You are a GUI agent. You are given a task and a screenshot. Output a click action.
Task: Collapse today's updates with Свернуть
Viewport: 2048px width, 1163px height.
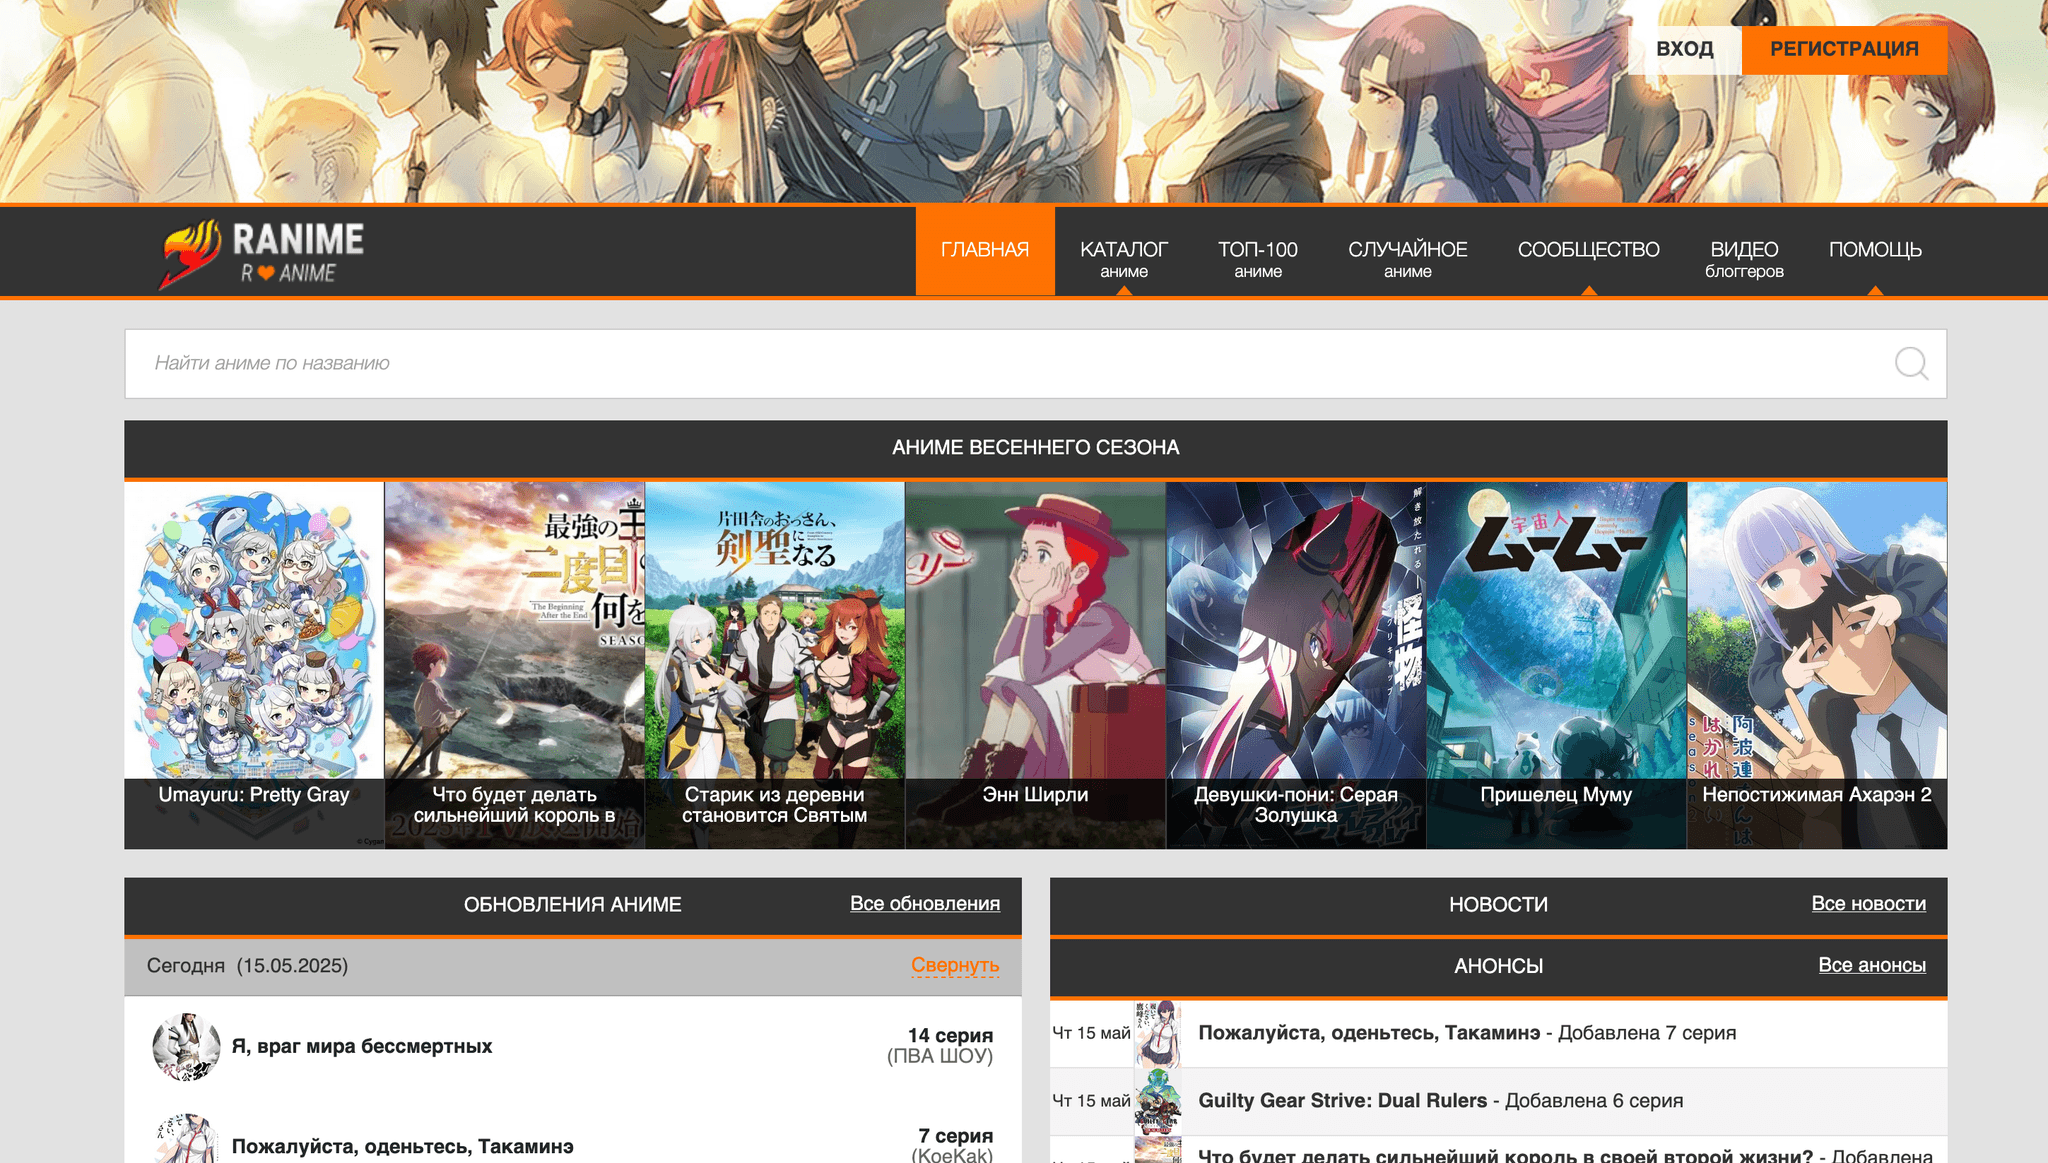click(x=955, y=966)
